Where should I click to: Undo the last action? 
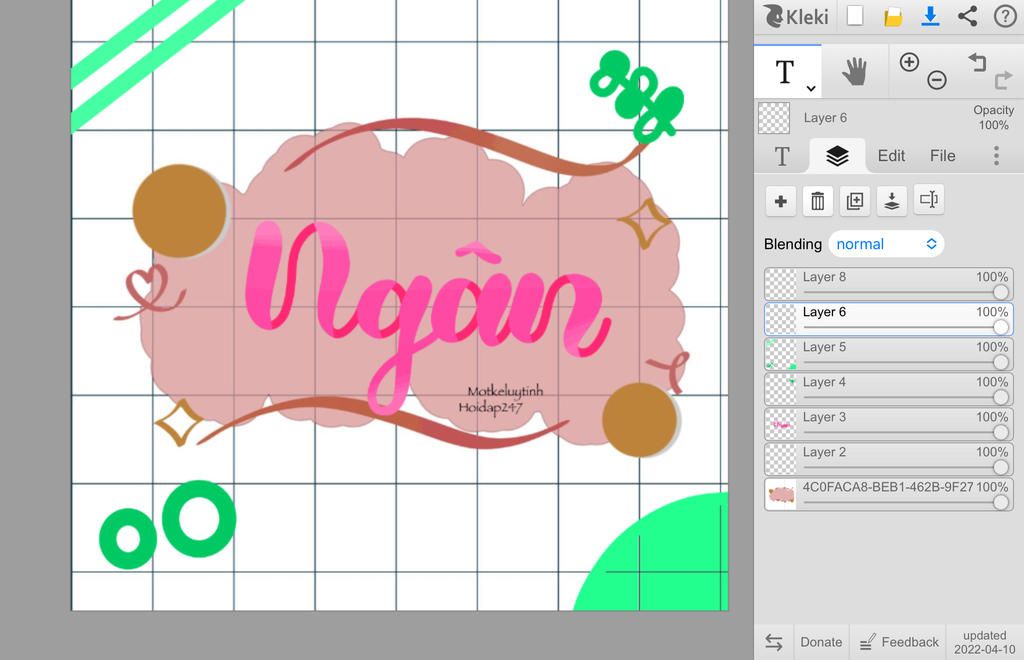click(x=976, y=63)
